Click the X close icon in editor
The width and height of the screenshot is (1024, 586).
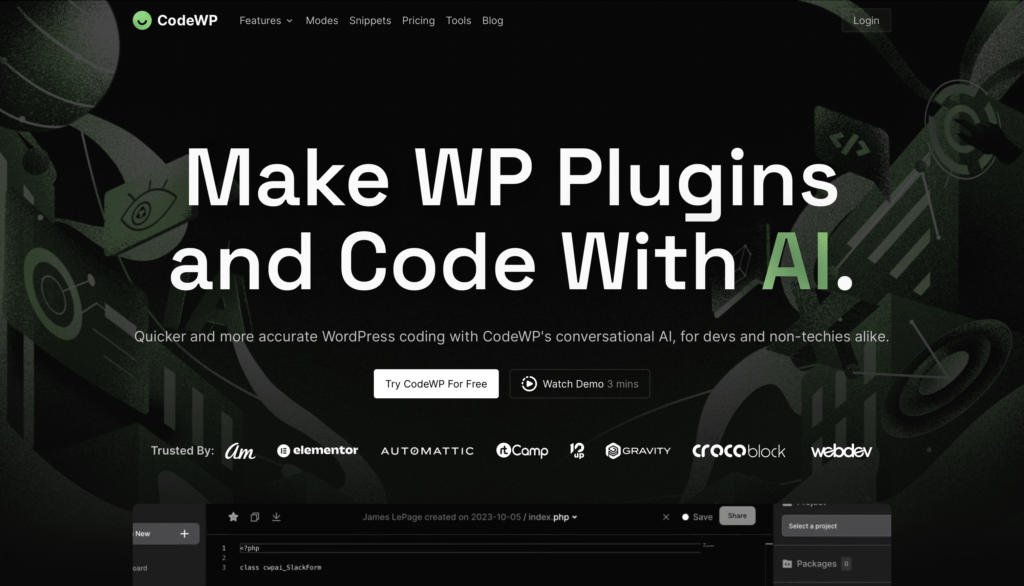click(x=666, y=517)
